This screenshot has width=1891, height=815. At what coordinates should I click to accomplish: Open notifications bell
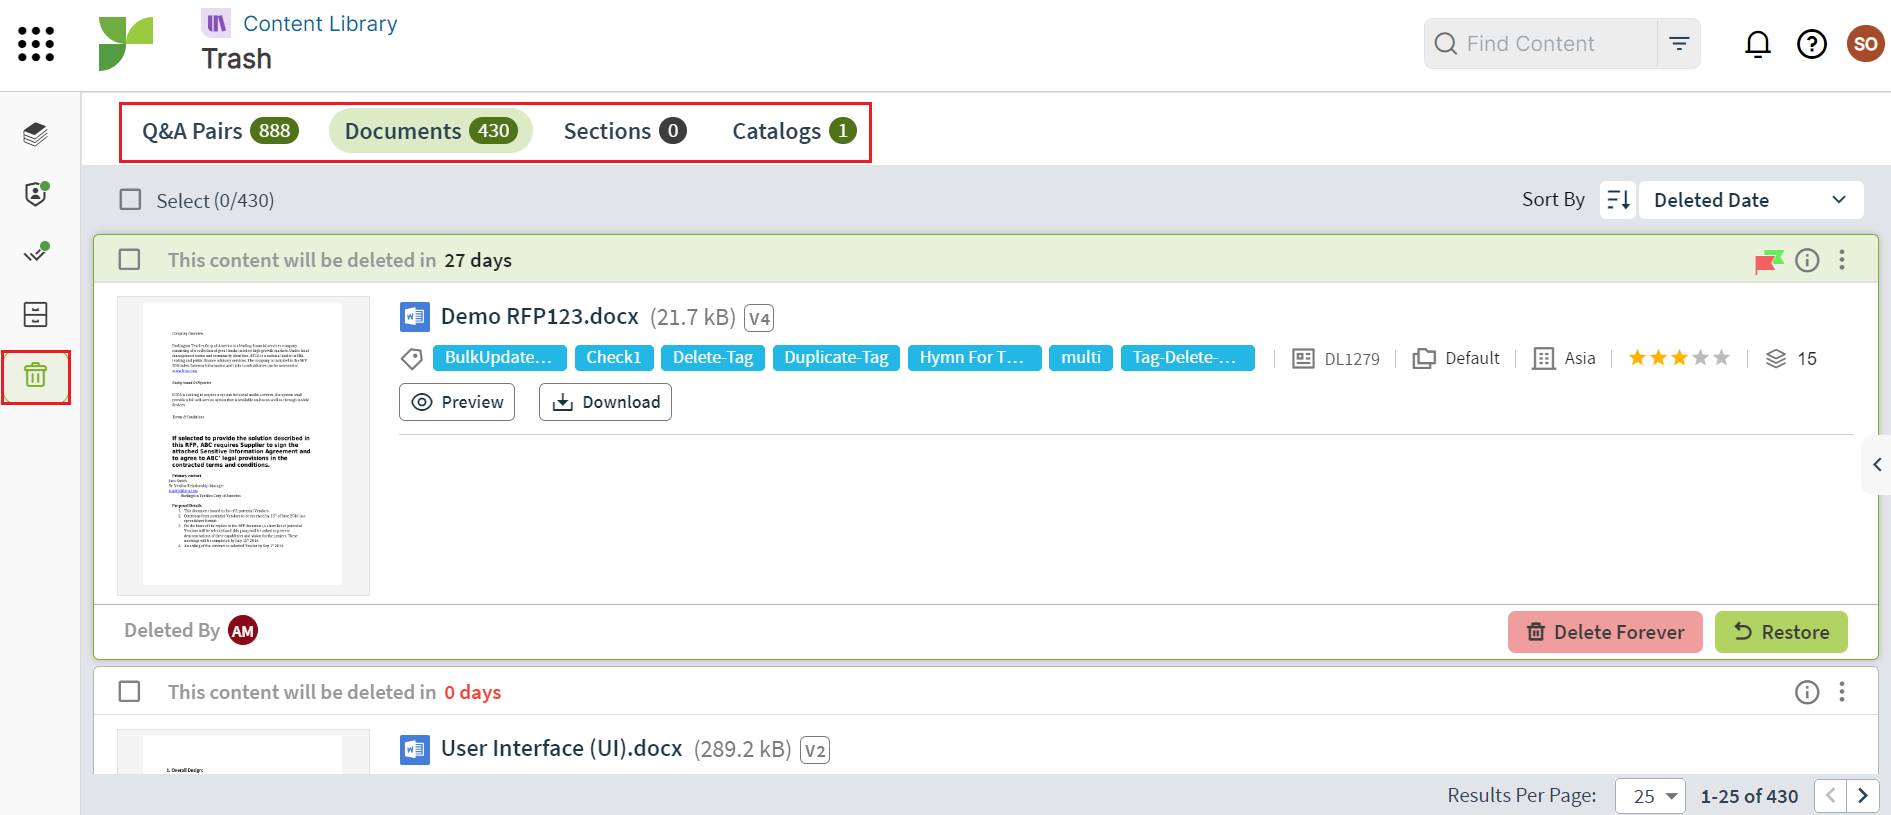tap(1758, 44)
